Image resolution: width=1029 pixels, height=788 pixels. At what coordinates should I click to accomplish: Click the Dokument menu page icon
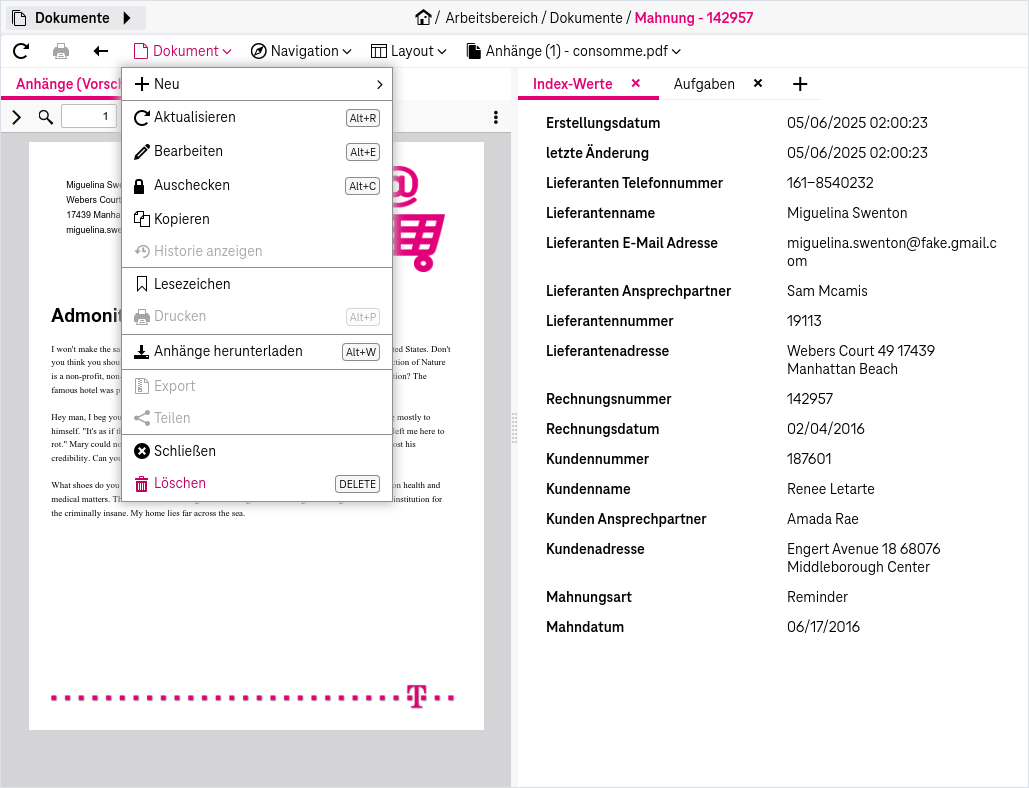pos(140,51)
